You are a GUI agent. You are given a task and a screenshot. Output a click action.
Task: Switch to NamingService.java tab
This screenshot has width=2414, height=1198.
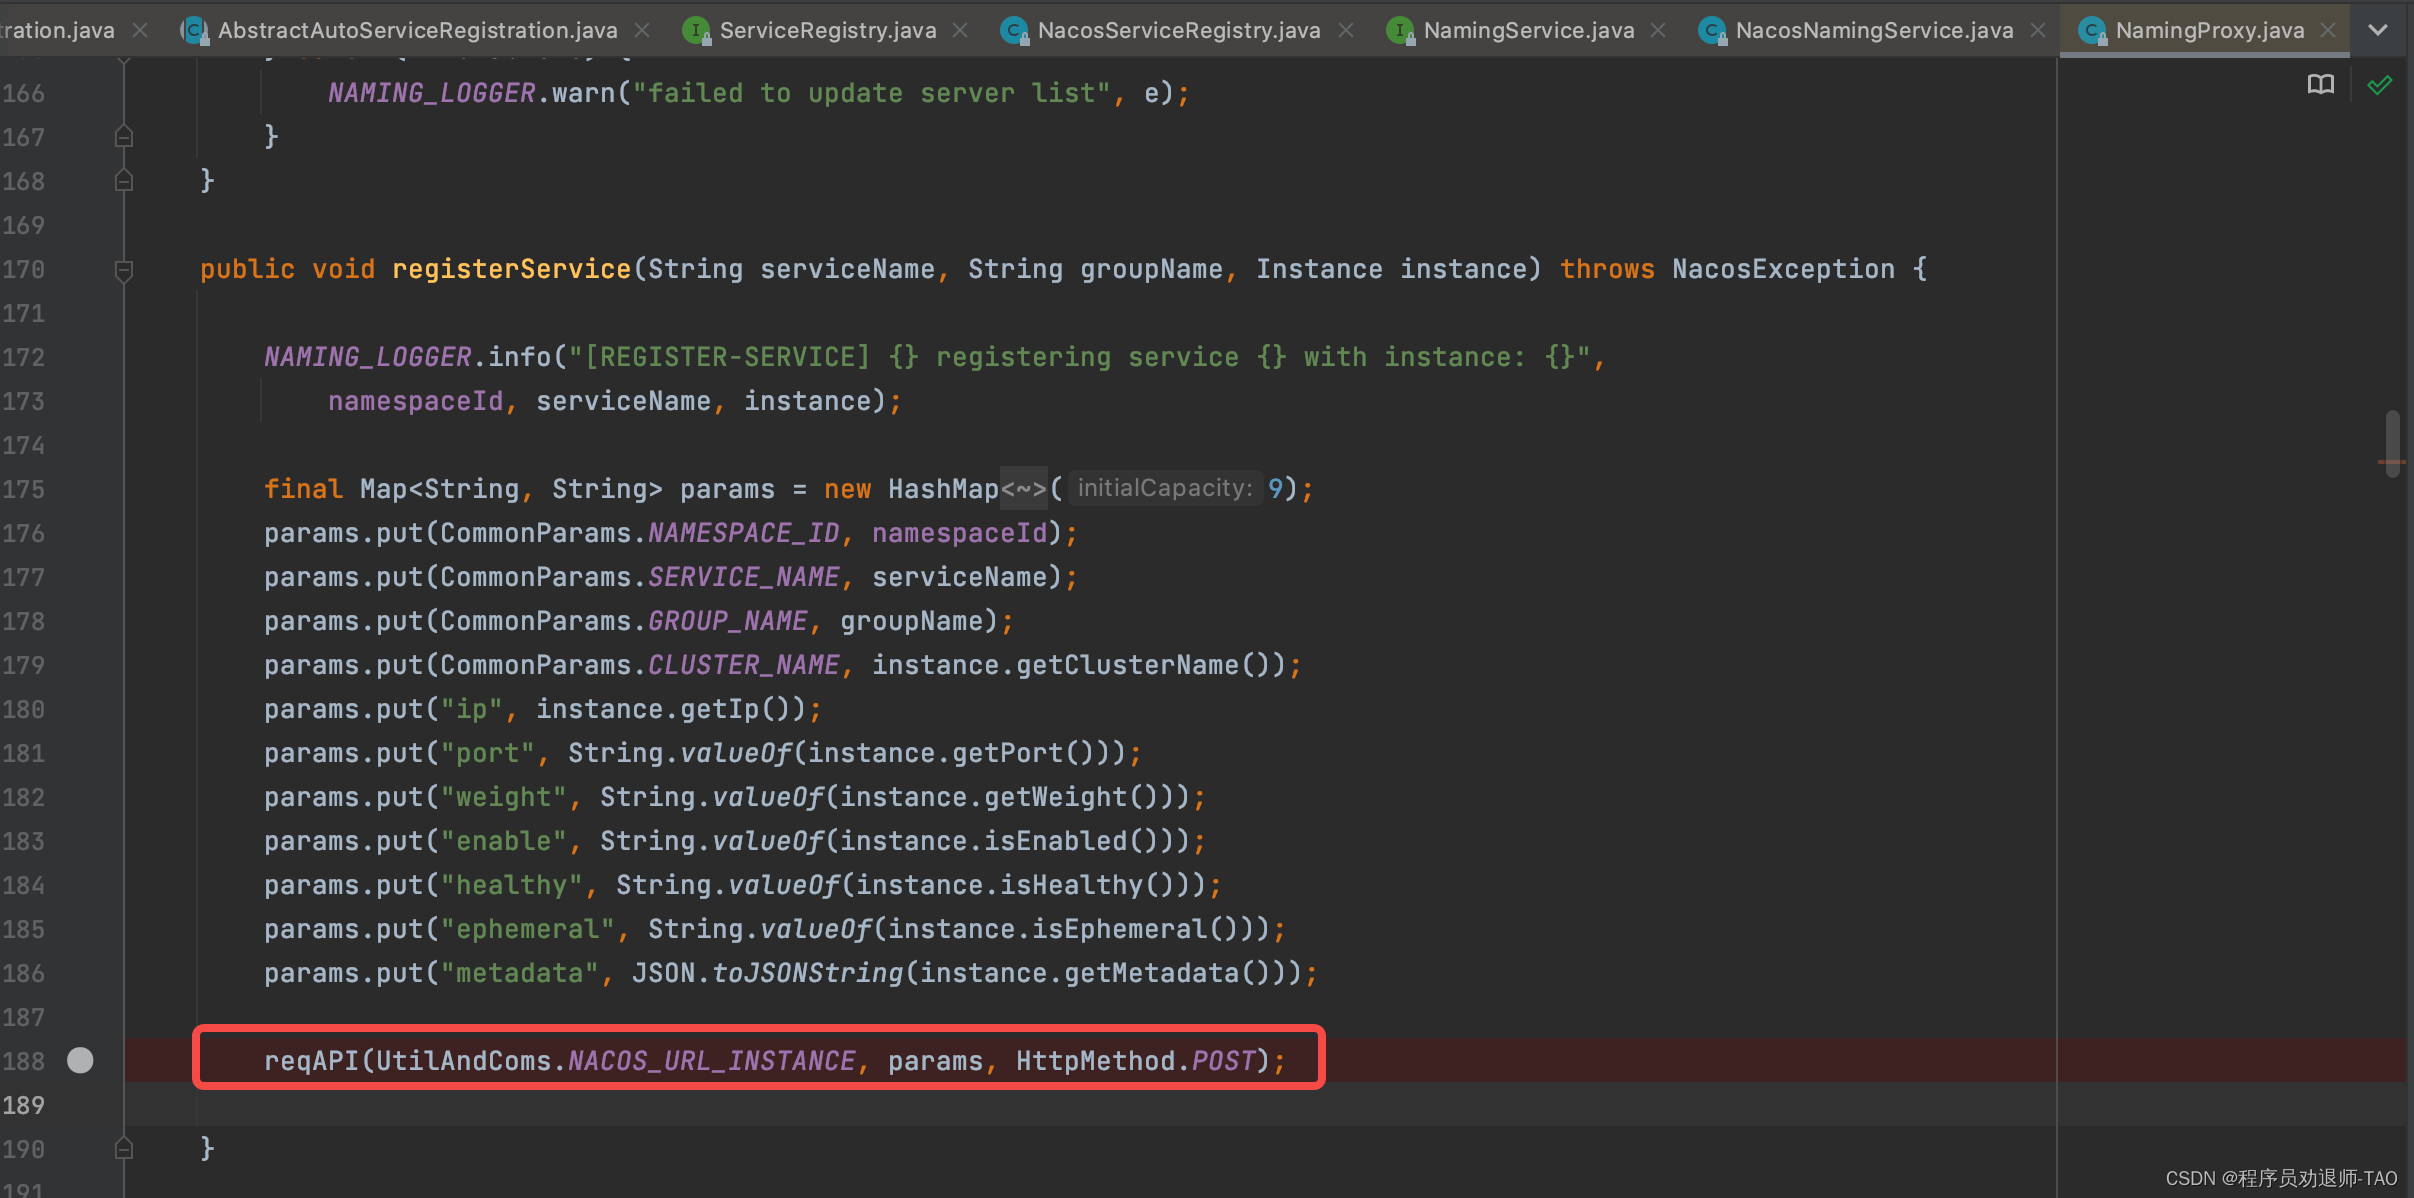(x=1528, y=31)
